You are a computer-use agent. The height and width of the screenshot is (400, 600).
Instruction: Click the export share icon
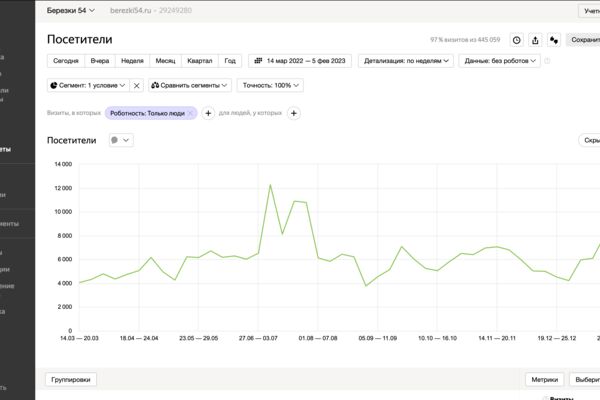tap(535, 40)
